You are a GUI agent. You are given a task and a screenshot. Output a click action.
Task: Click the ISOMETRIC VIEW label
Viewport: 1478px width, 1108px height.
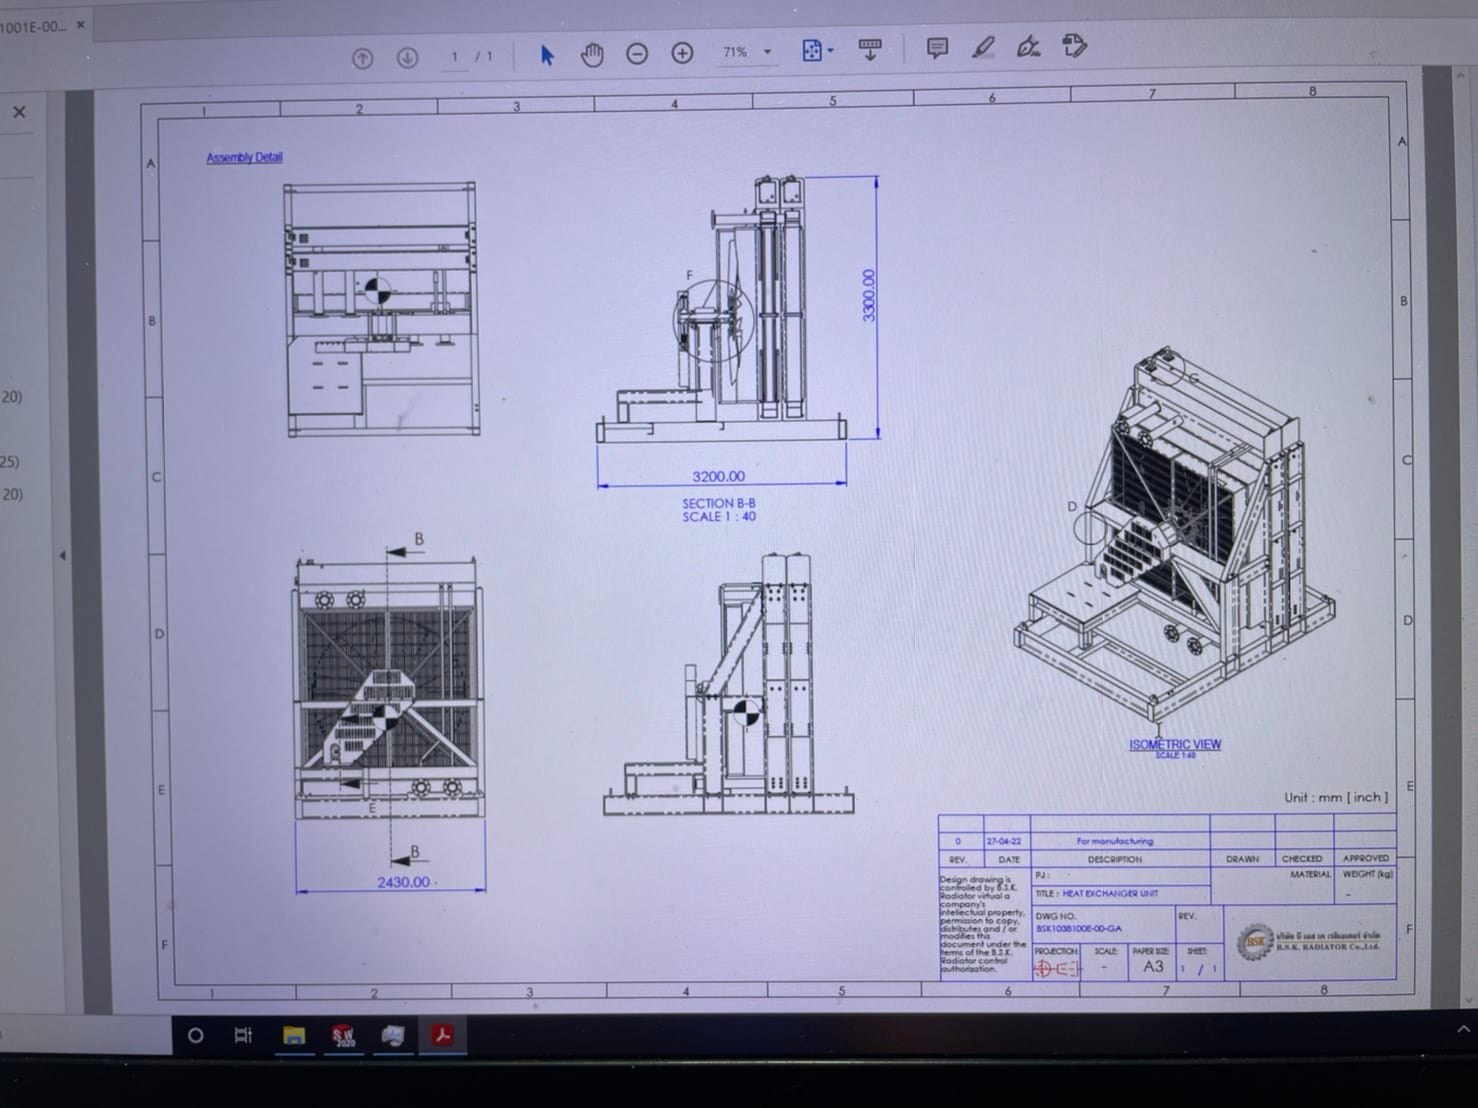point(1175,744)
